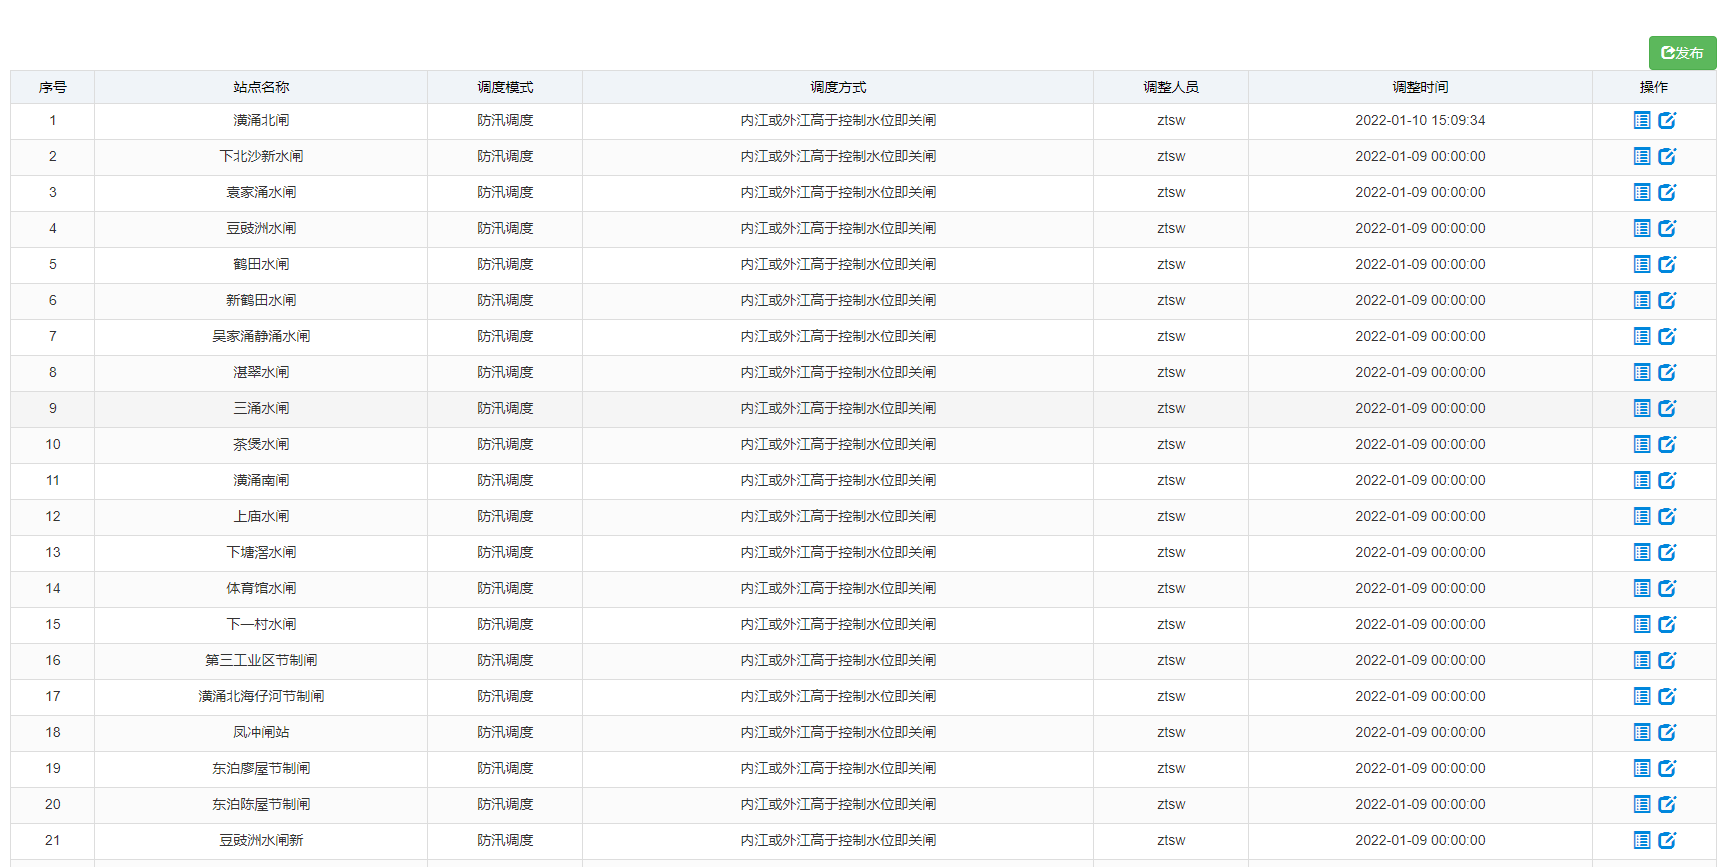Click the 站点名称 column header
This screenshot has height=867, width=1728.
point(261,87)
